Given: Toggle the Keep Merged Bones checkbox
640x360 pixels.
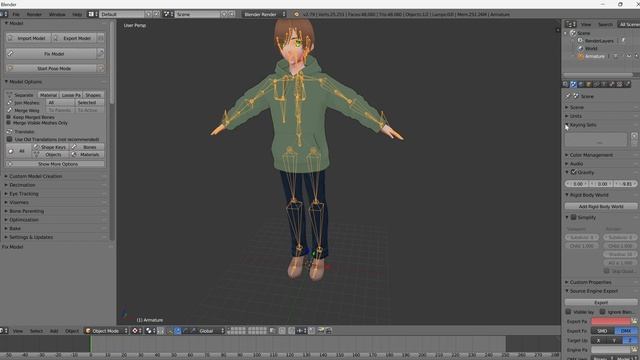Looking at the screenshot, I should pos(9,117).
